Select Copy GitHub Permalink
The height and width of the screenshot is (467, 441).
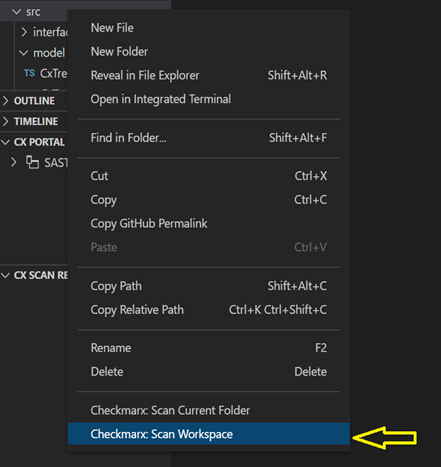pyautogui.click(x=209, y=223)
